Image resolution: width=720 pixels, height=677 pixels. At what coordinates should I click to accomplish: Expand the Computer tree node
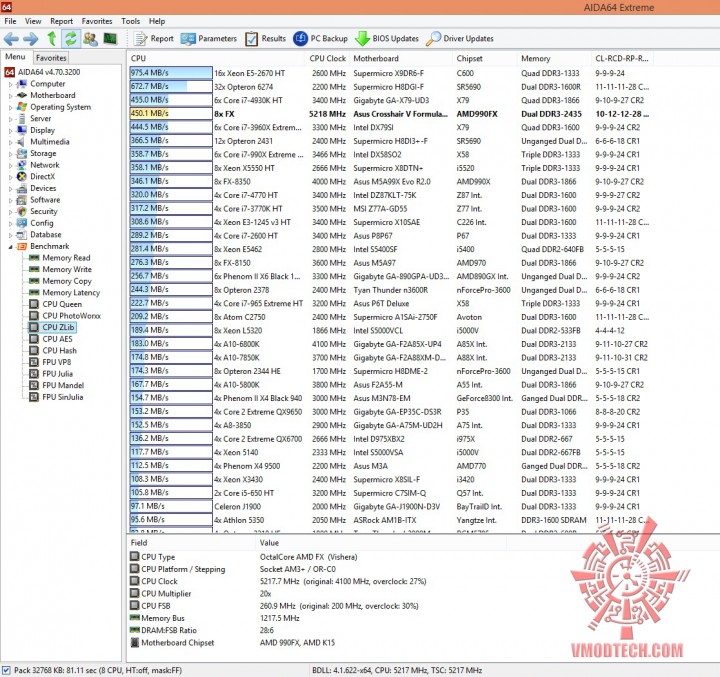[x=10, y=84]
